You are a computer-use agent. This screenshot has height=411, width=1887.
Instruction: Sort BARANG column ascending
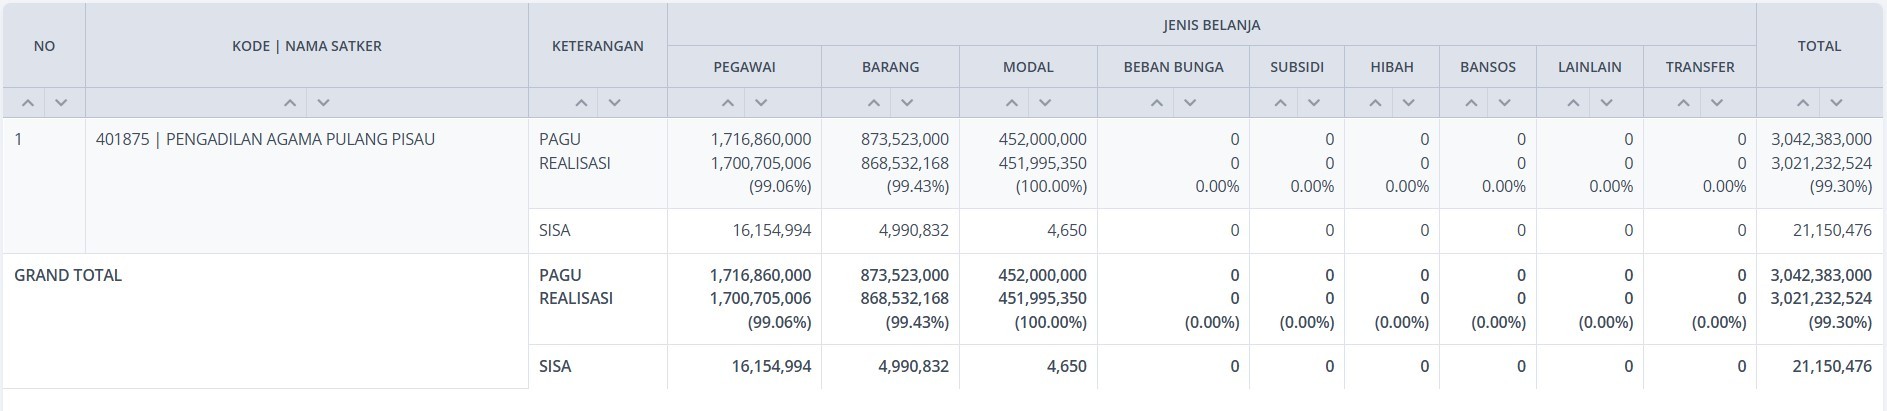point(874,103)
